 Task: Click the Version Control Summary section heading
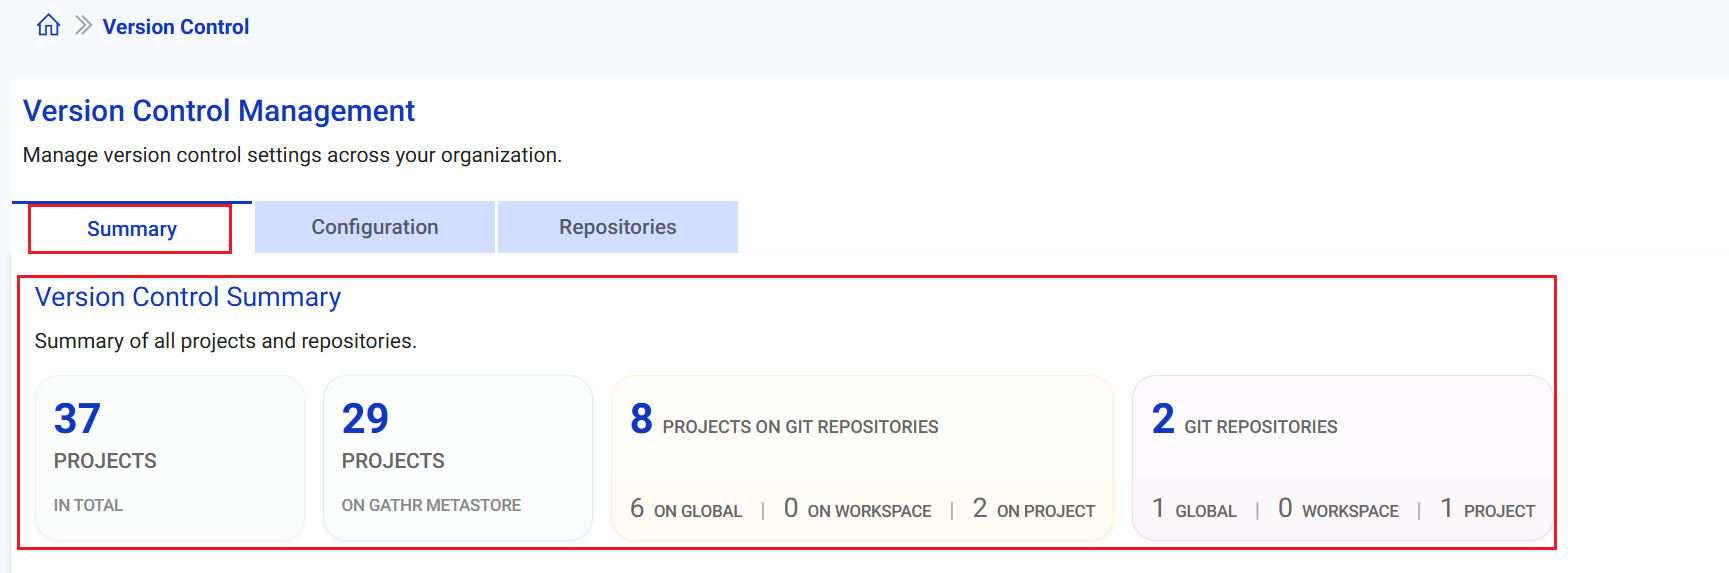[x=188, y=297]
